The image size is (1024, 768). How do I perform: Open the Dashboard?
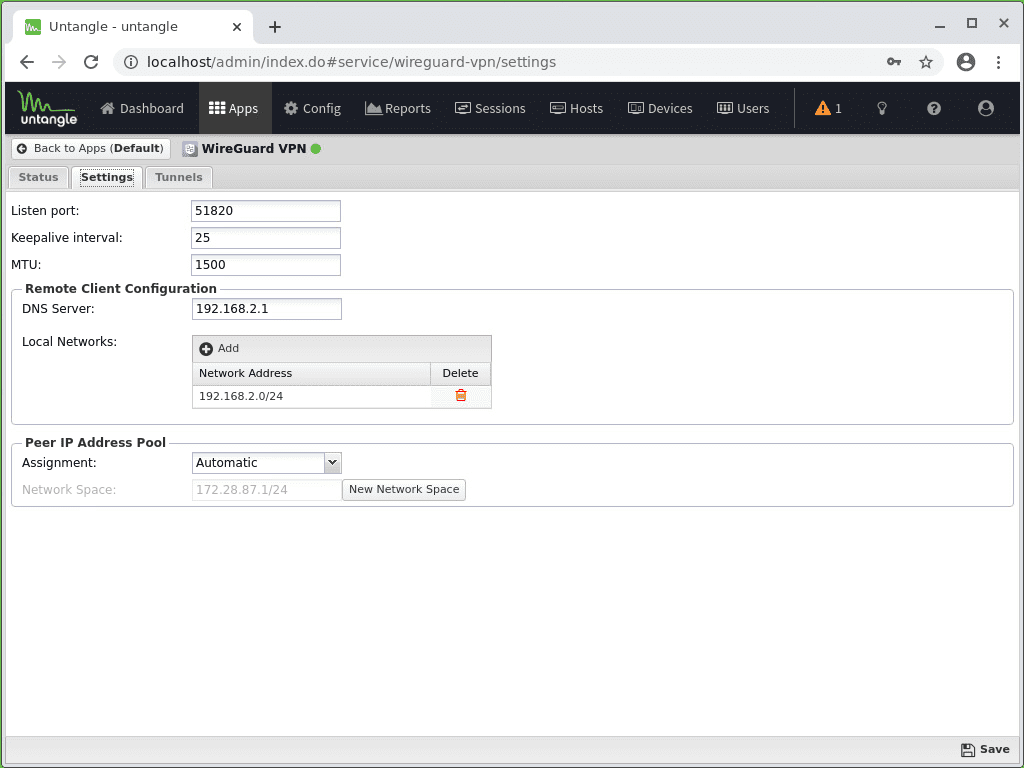coord(141,108)
